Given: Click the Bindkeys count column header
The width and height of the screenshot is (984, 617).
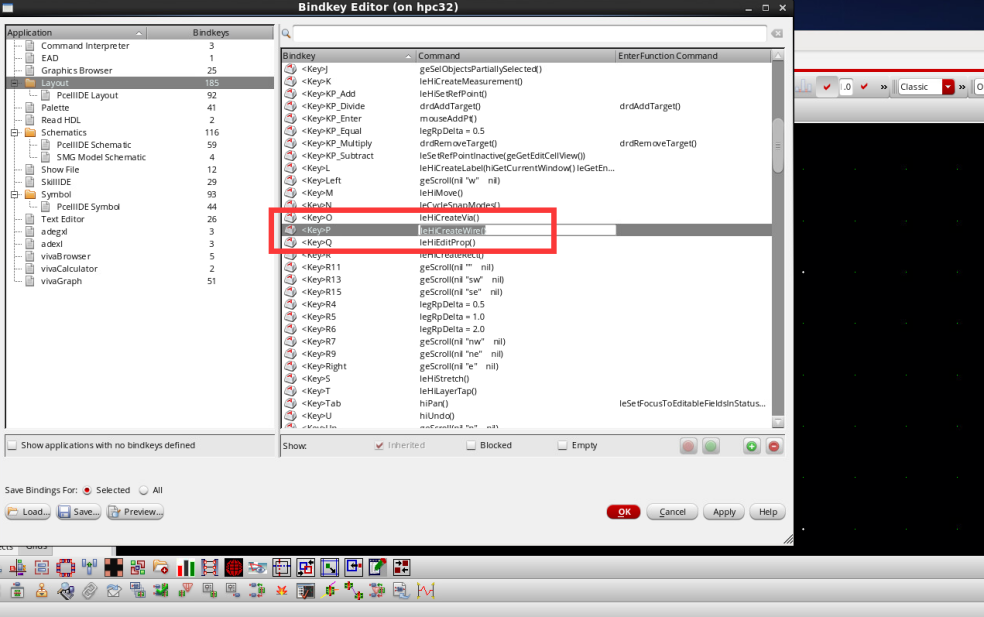Looking at the screenshot, I should (211, 33).
